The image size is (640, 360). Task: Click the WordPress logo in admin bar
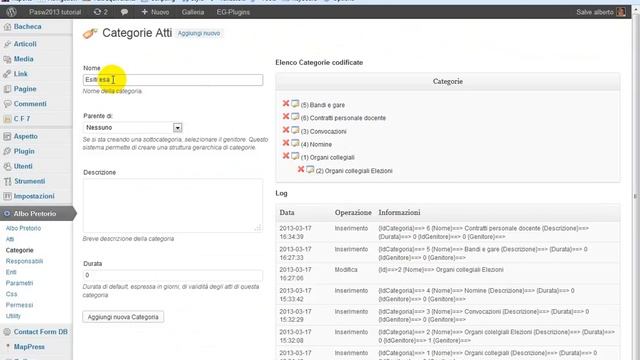(x=11, y=12)
